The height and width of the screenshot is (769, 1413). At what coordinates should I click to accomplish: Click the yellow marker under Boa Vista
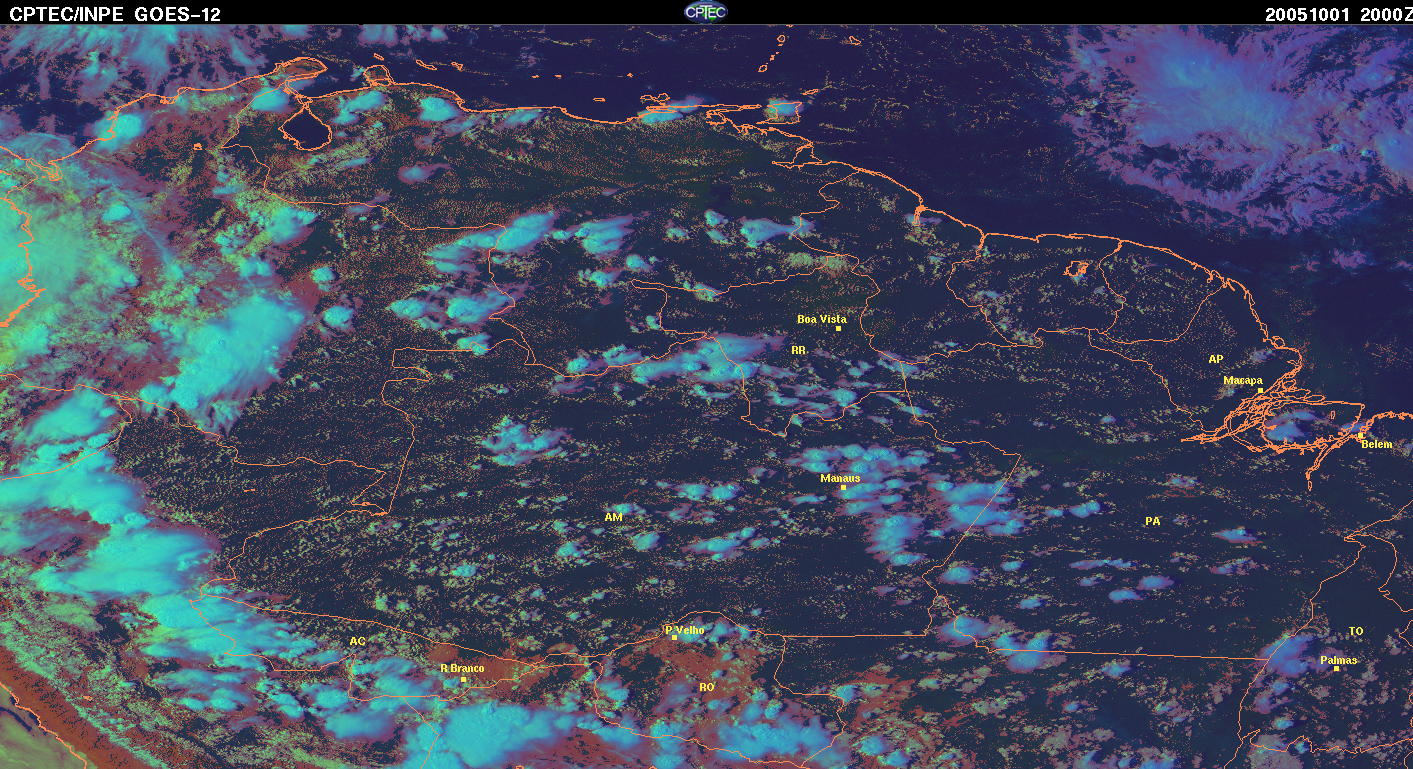pos(838,329)
